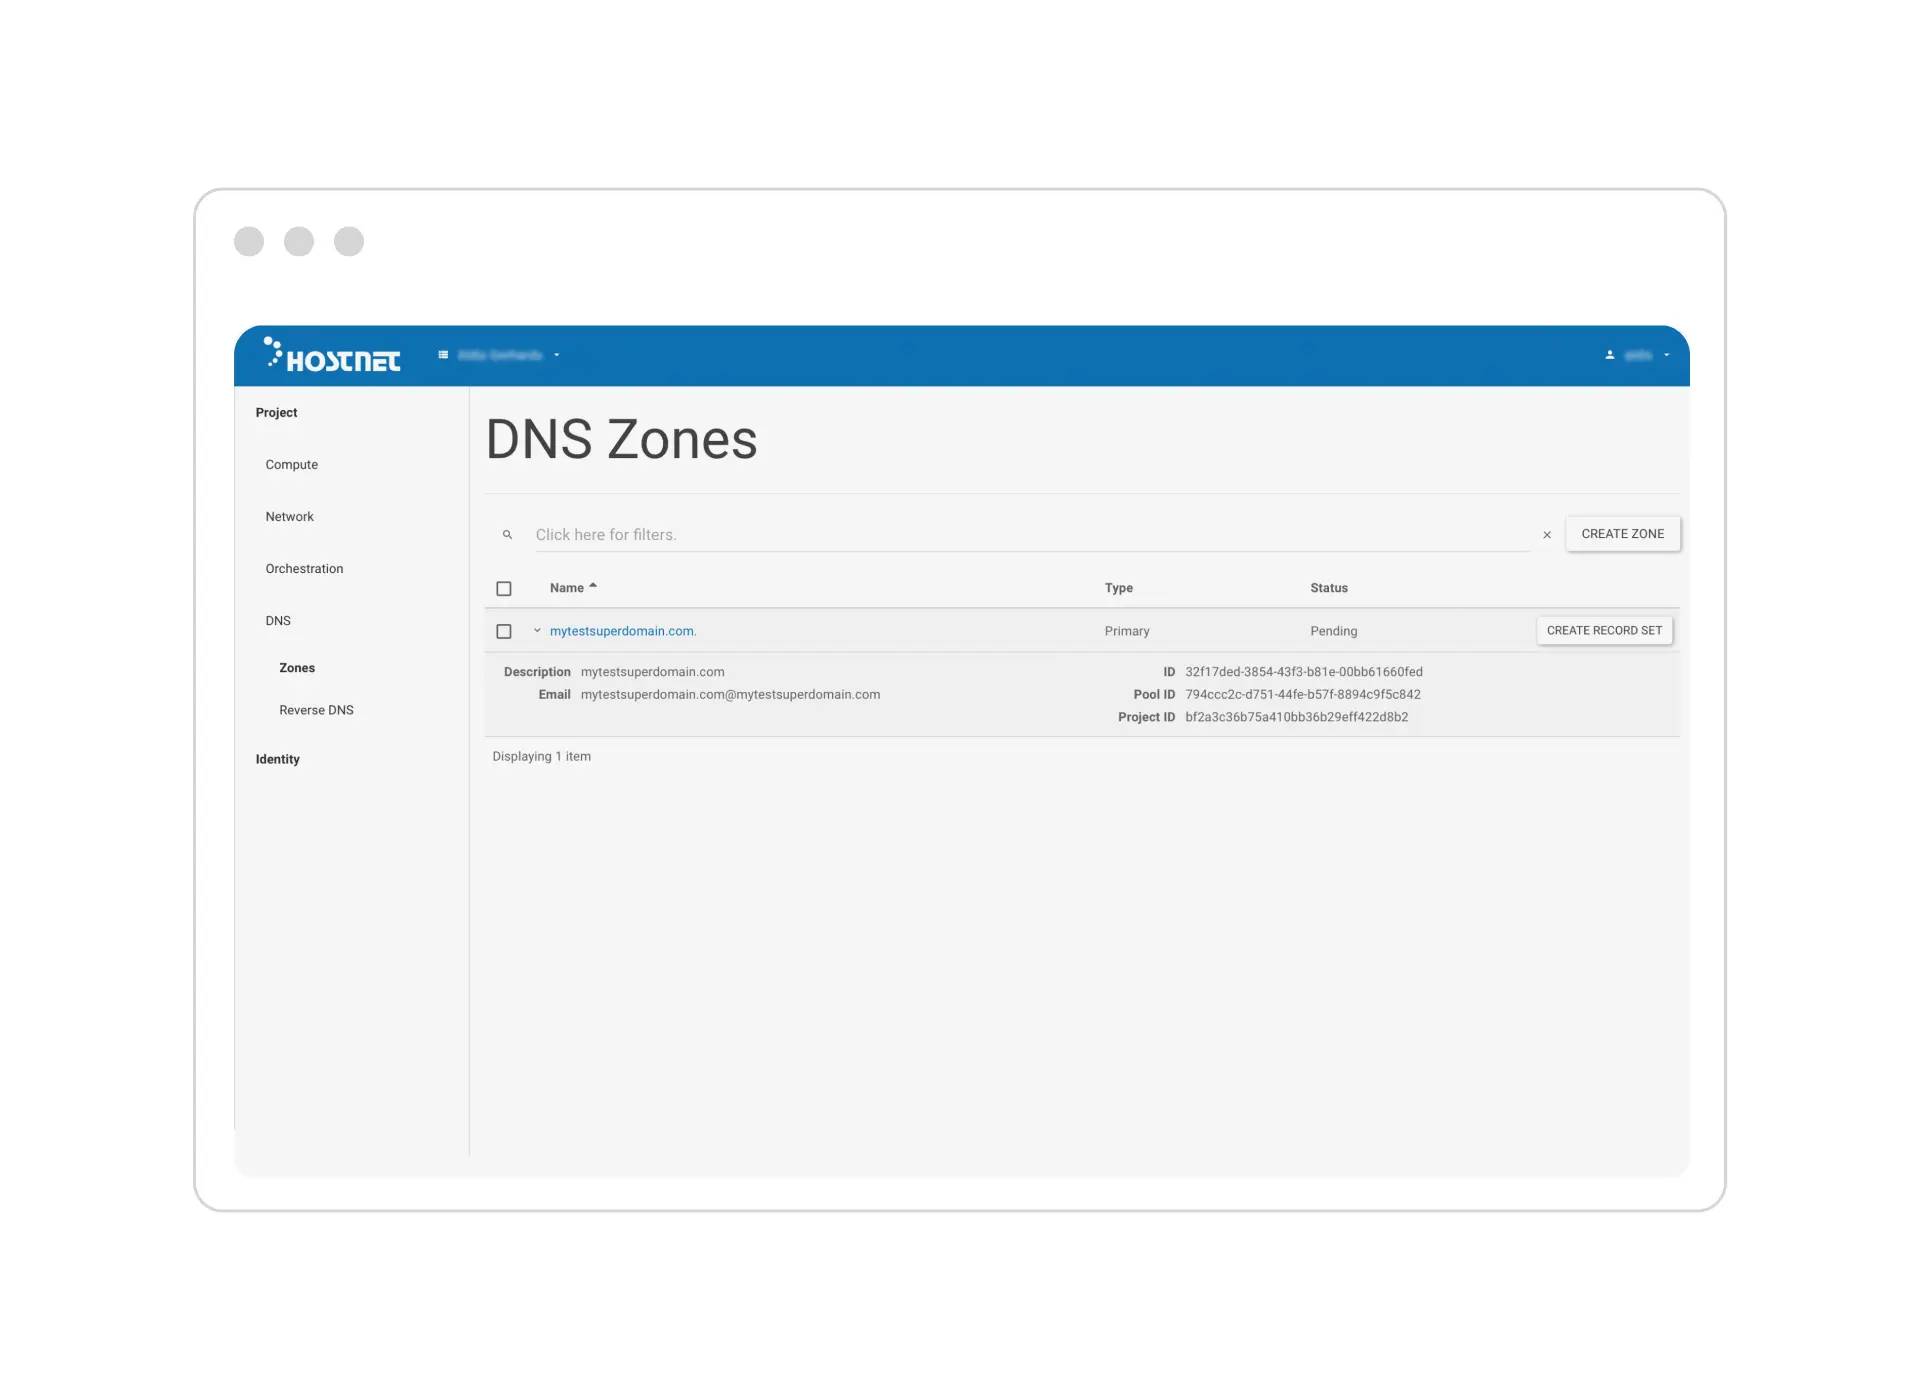The height and width of the screenshot is (1400, 1920).
Task: Check the mytestsuperdomain.com row checkbox
Action: 504,632
